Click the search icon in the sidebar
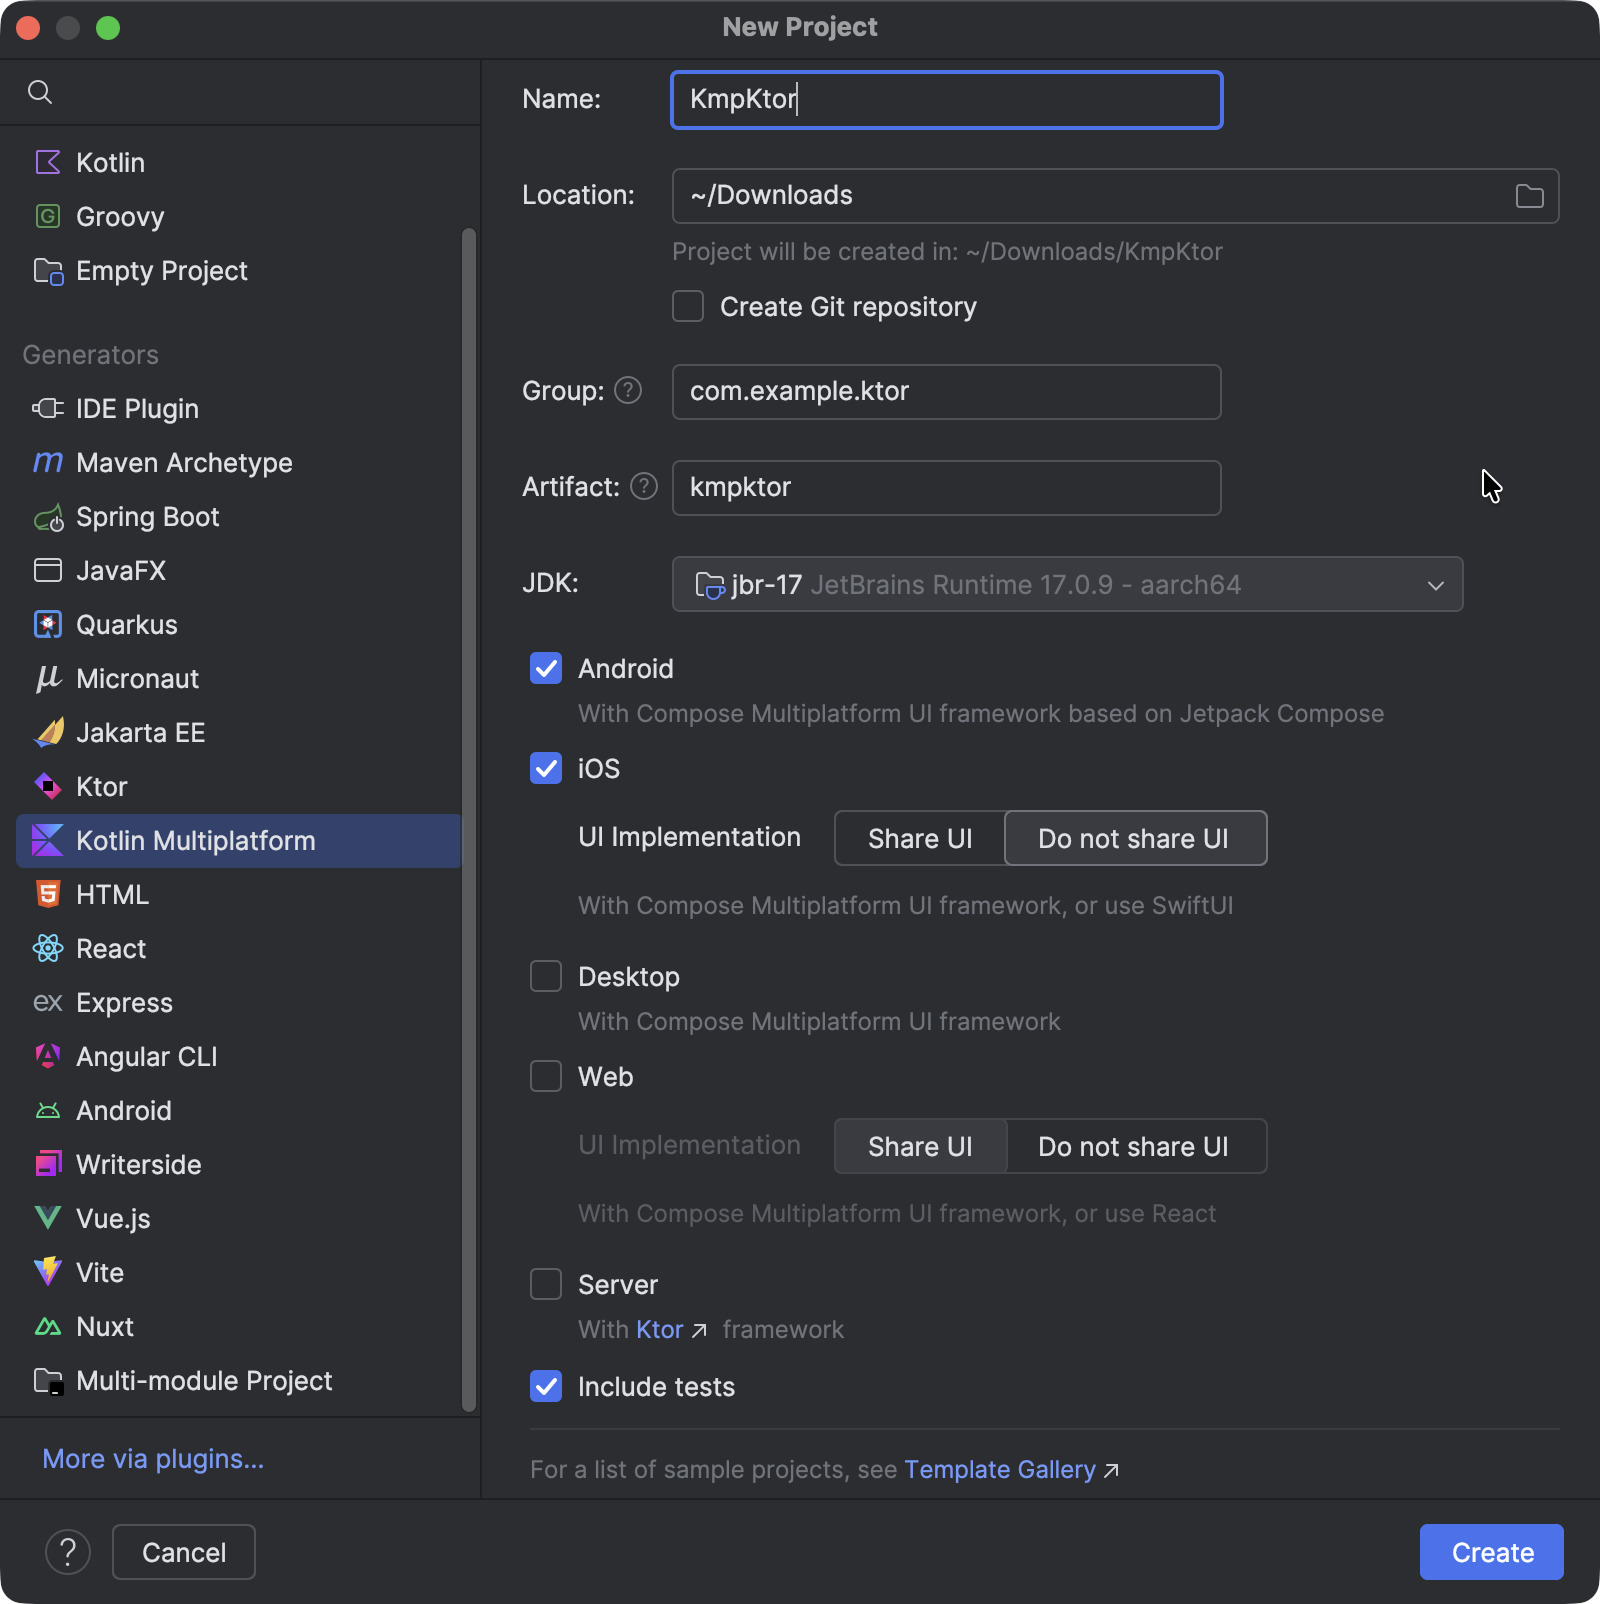Image resolution: width=1600 pixels, height=1604 pixels. pyautogui.click(x=40, y=92)
